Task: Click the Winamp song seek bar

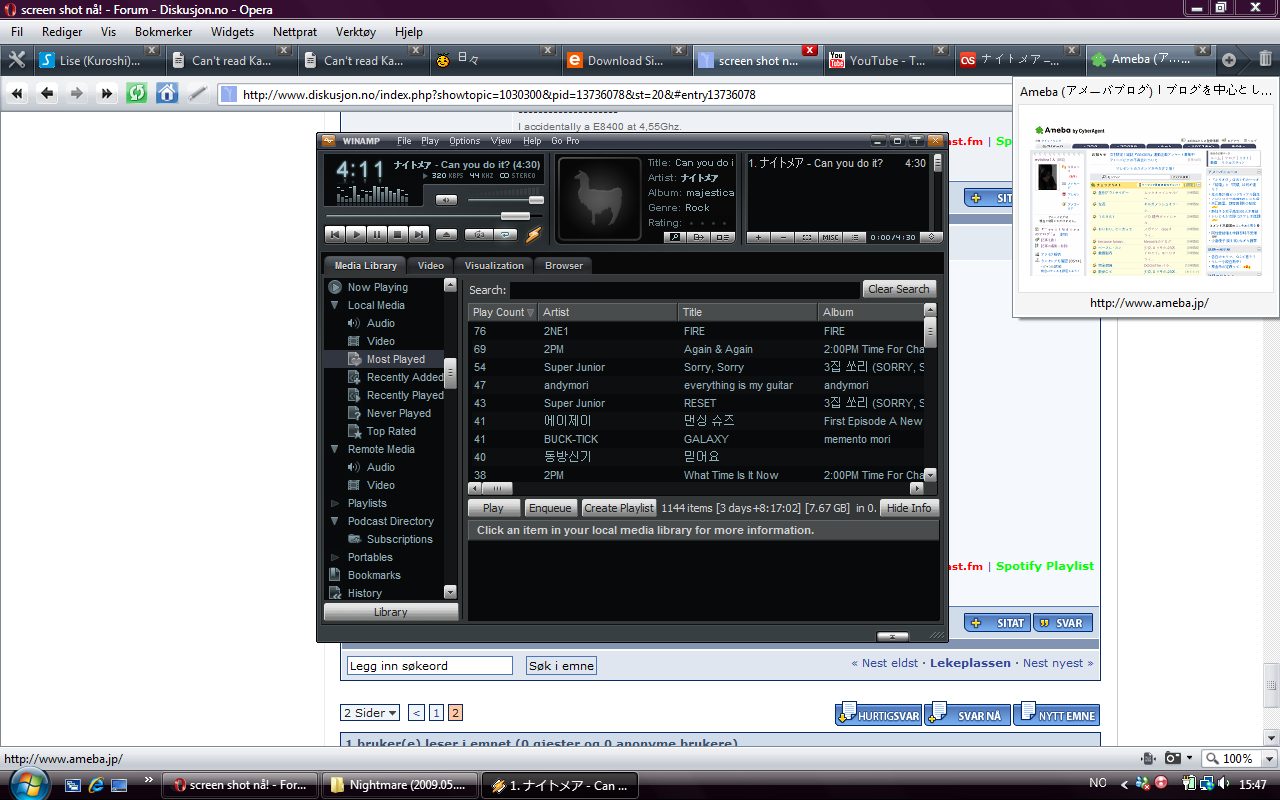Action: (435, 216)
